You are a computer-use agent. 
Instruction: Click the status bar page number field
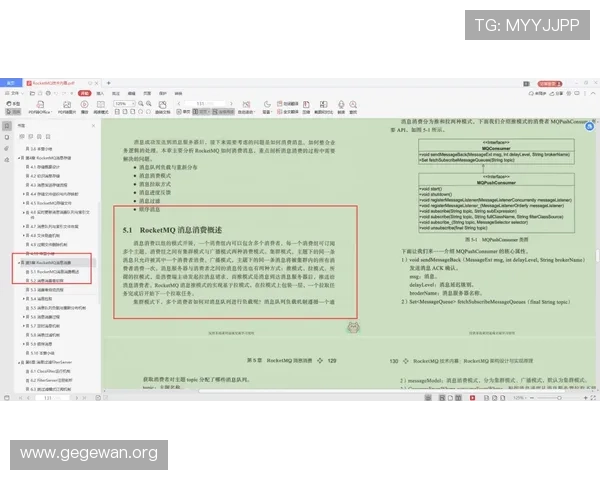point(52,398)
